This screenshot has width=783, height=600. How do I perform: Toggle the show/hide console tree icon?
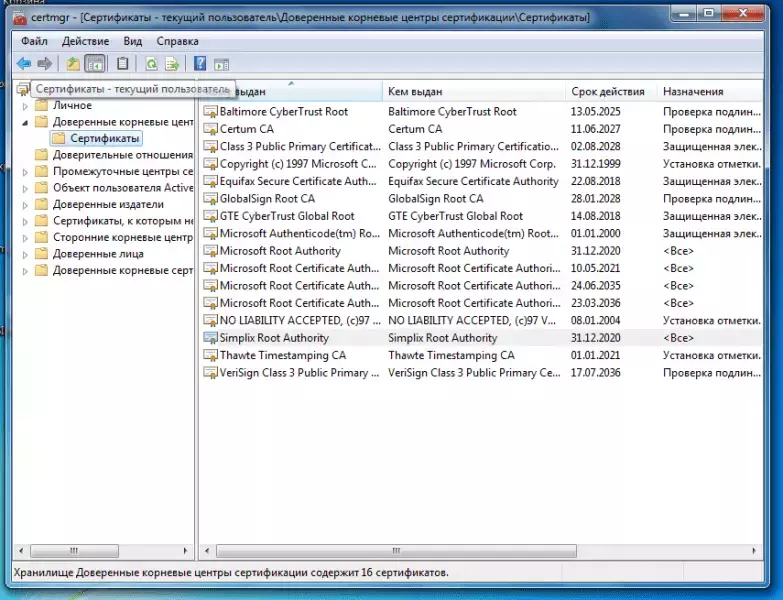[x=95, y=63]
